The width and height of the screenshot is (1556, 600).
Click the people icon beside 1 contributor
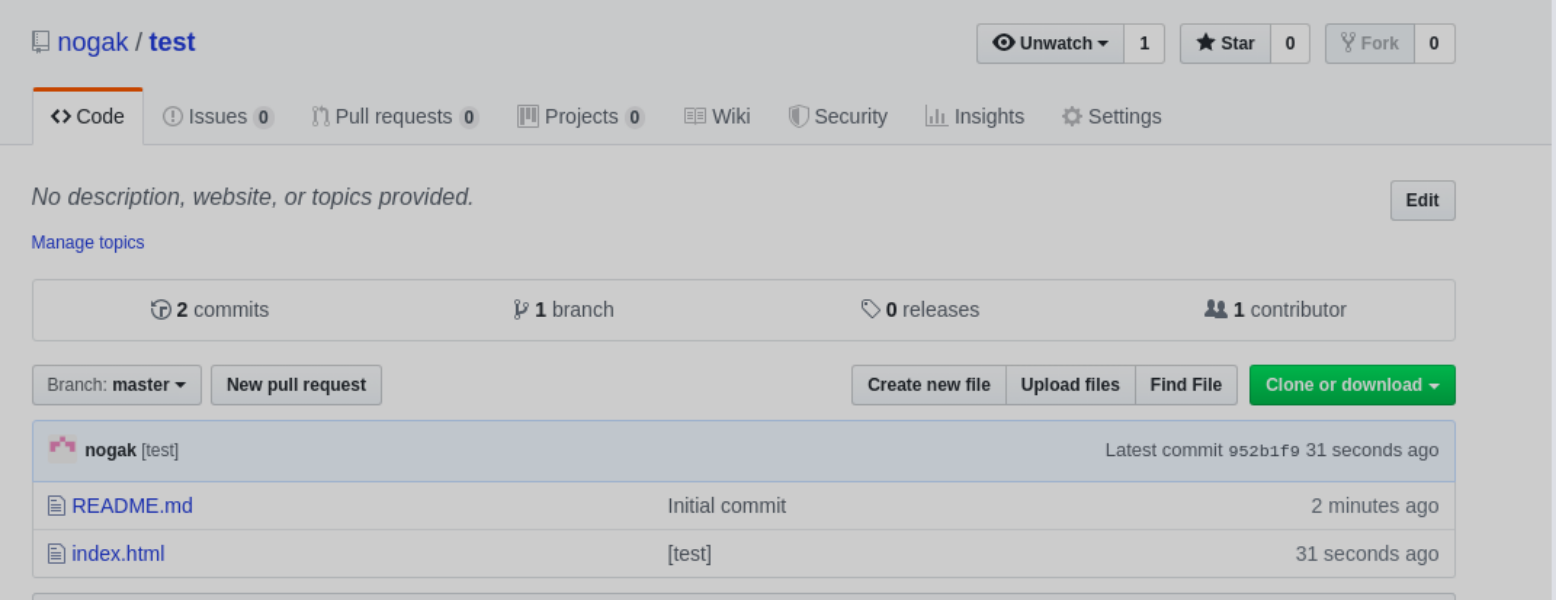(x=1216, y=310)
